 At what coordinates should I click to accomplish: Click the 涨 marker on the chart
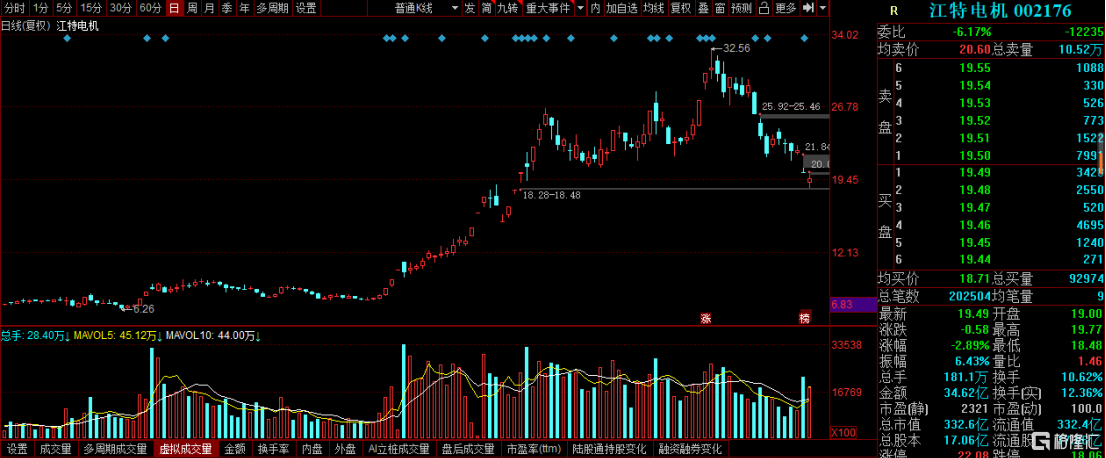pos(705,318)
